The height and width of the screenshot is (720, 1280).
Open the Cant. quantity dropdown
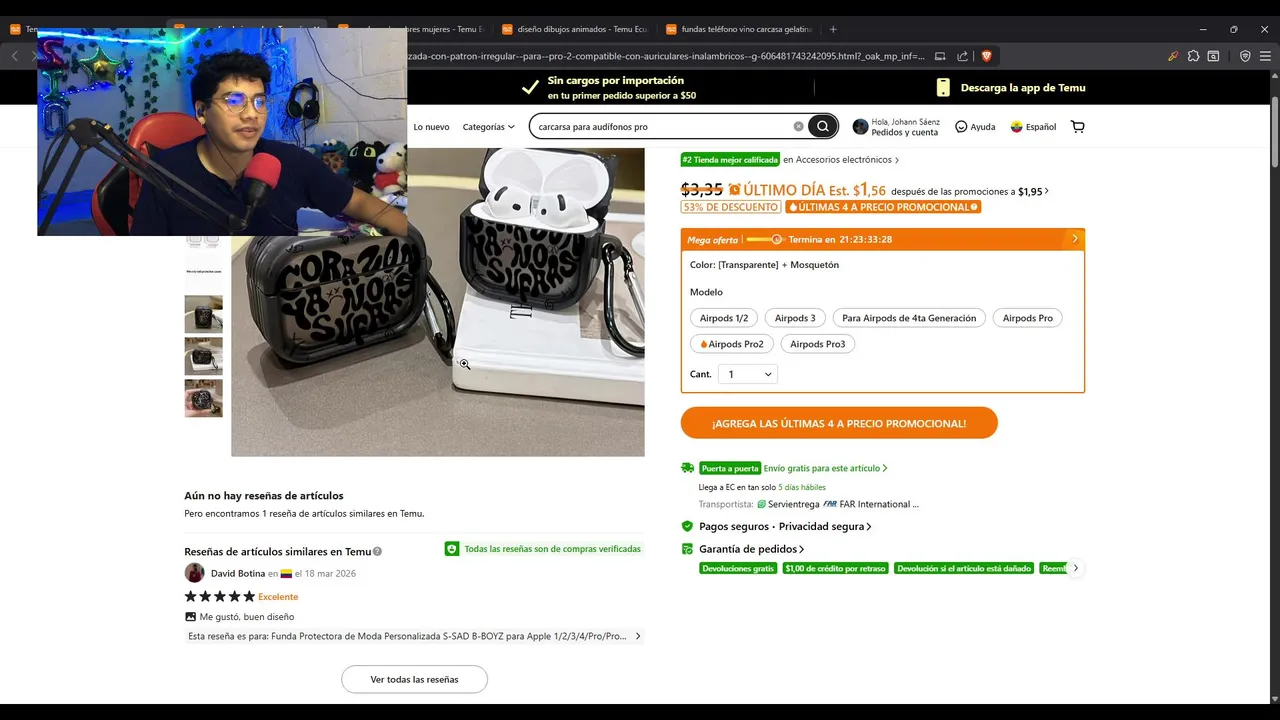(748, 374)
